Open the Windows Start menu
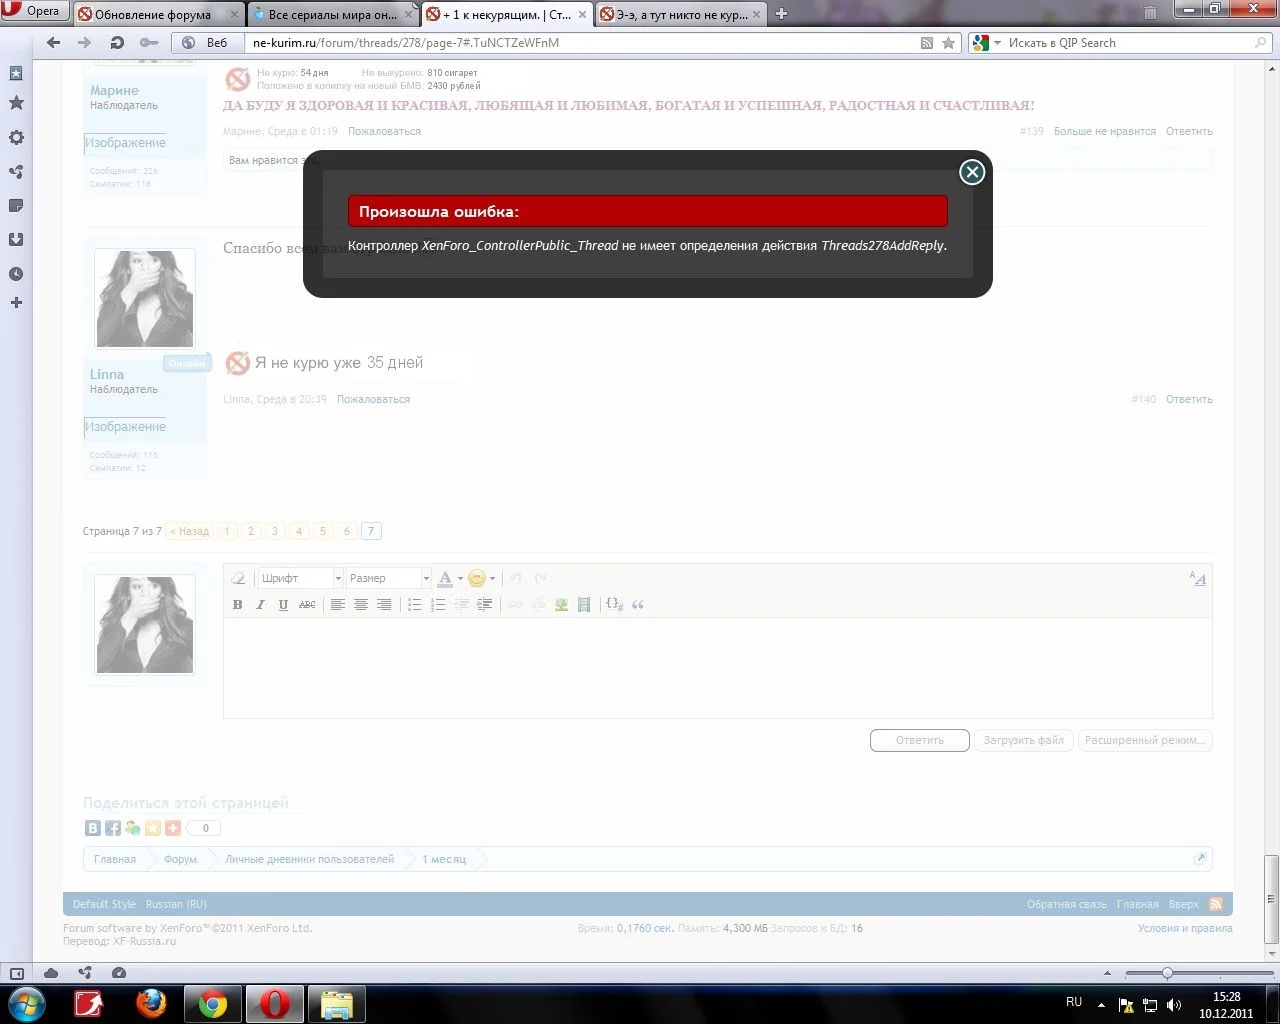Screen dimensions: 1280x1024 click(26, 1003)
